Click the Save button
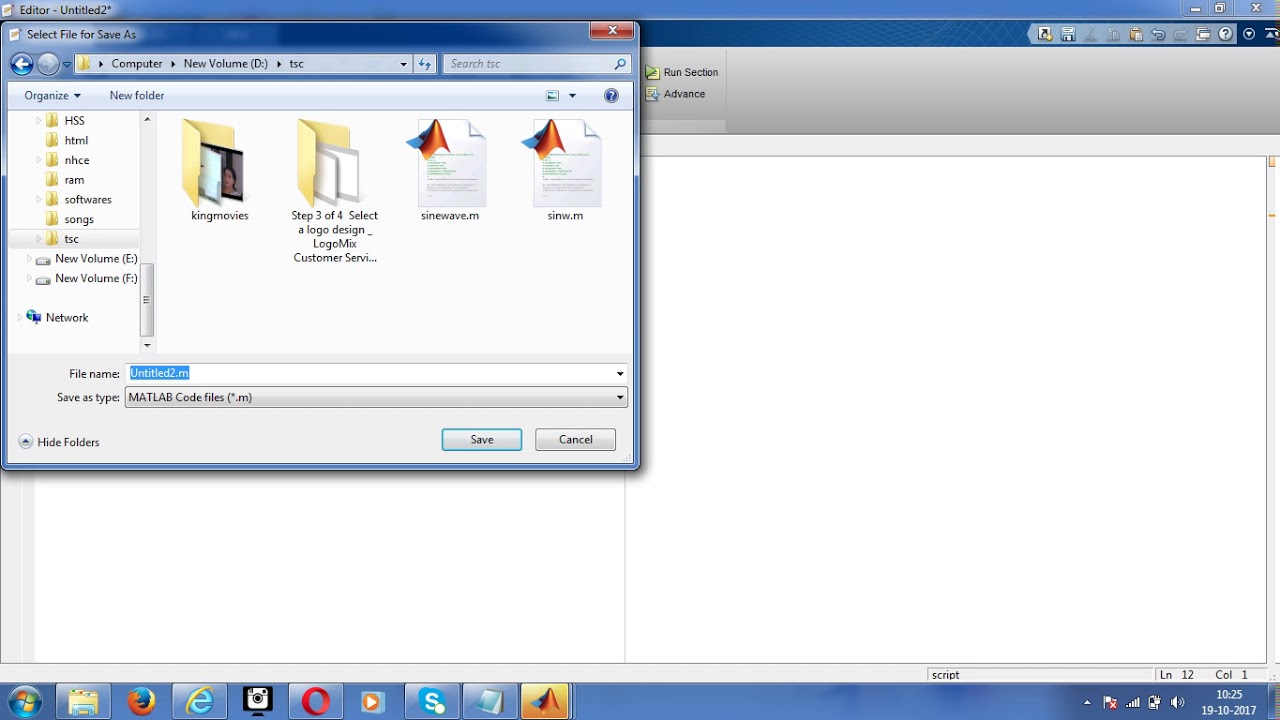This screenshot has width=1280, height=720. tap(482, 440)
